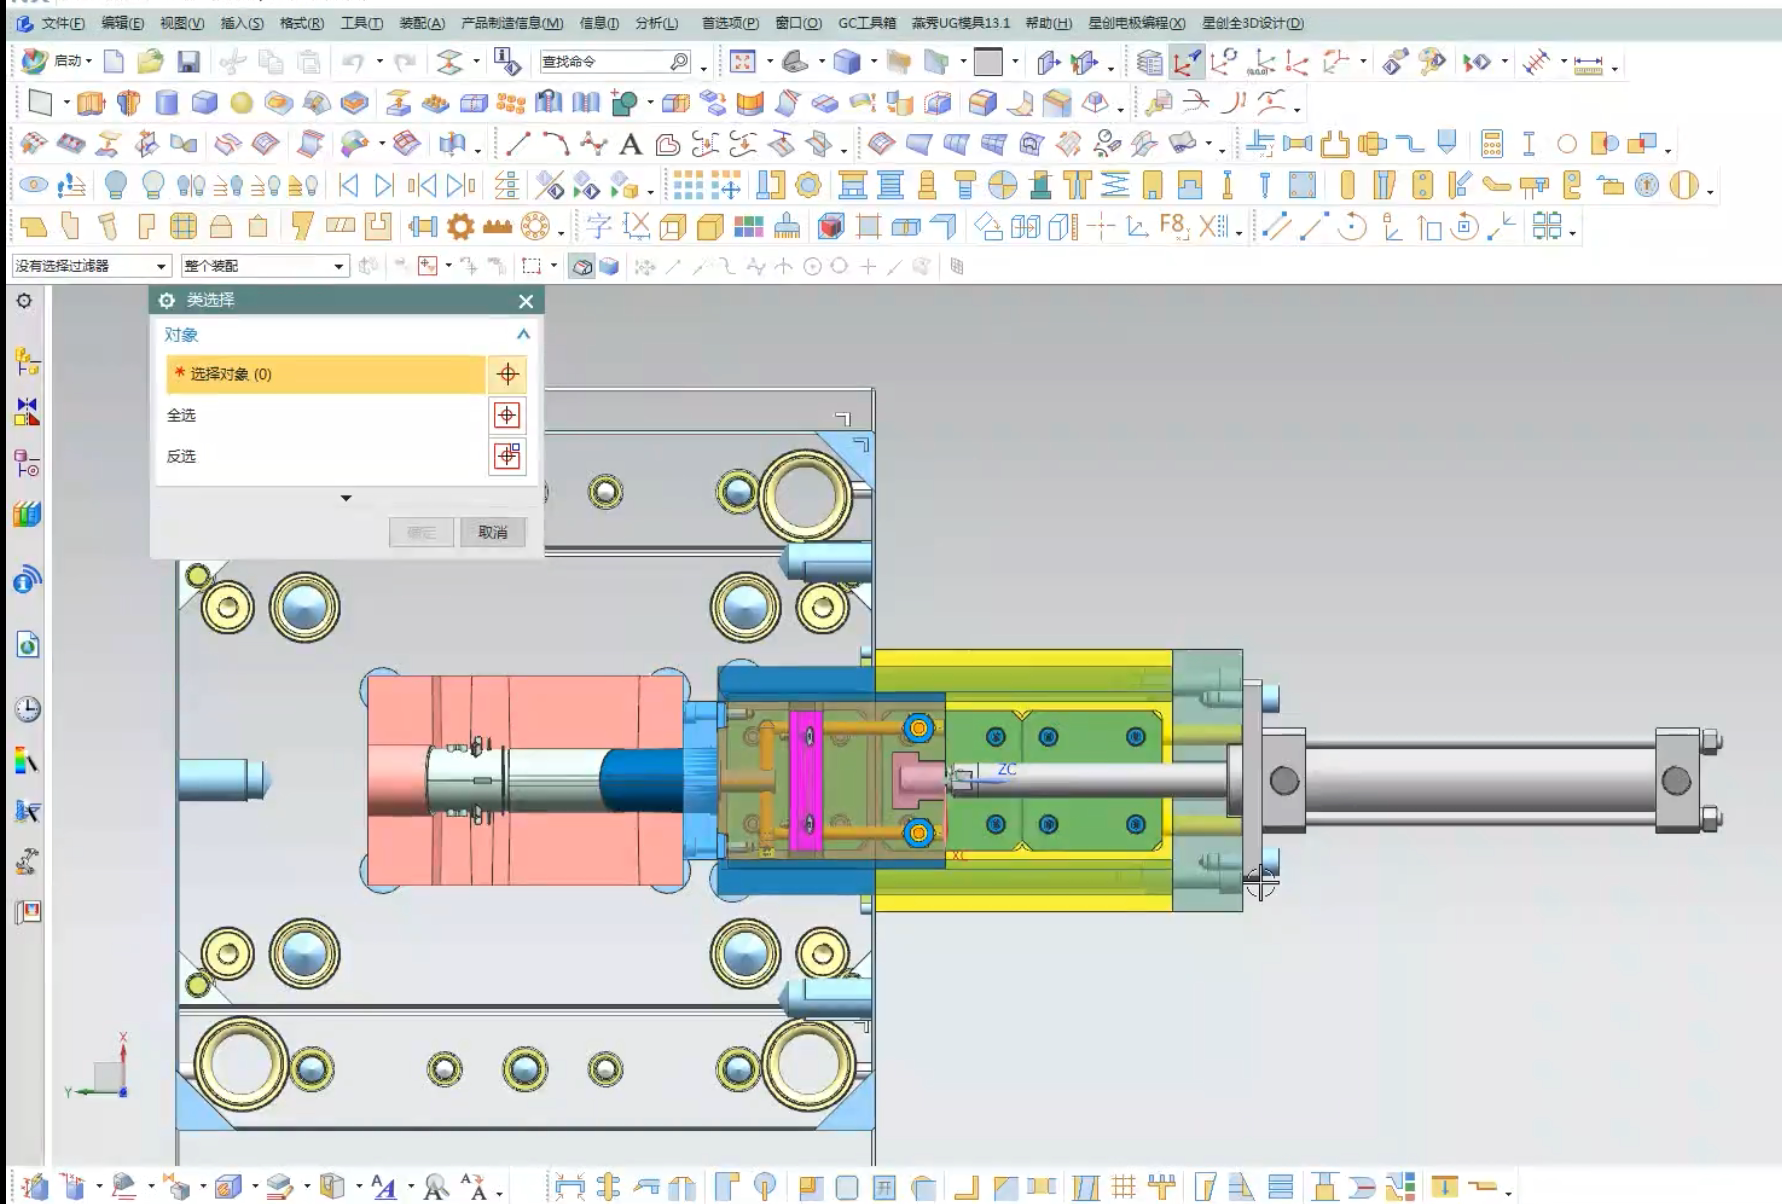Viewport: 1782px width, 1204px height.
Task: Expand the Undo history dropdown arrow
Action: tap(379, 62)
